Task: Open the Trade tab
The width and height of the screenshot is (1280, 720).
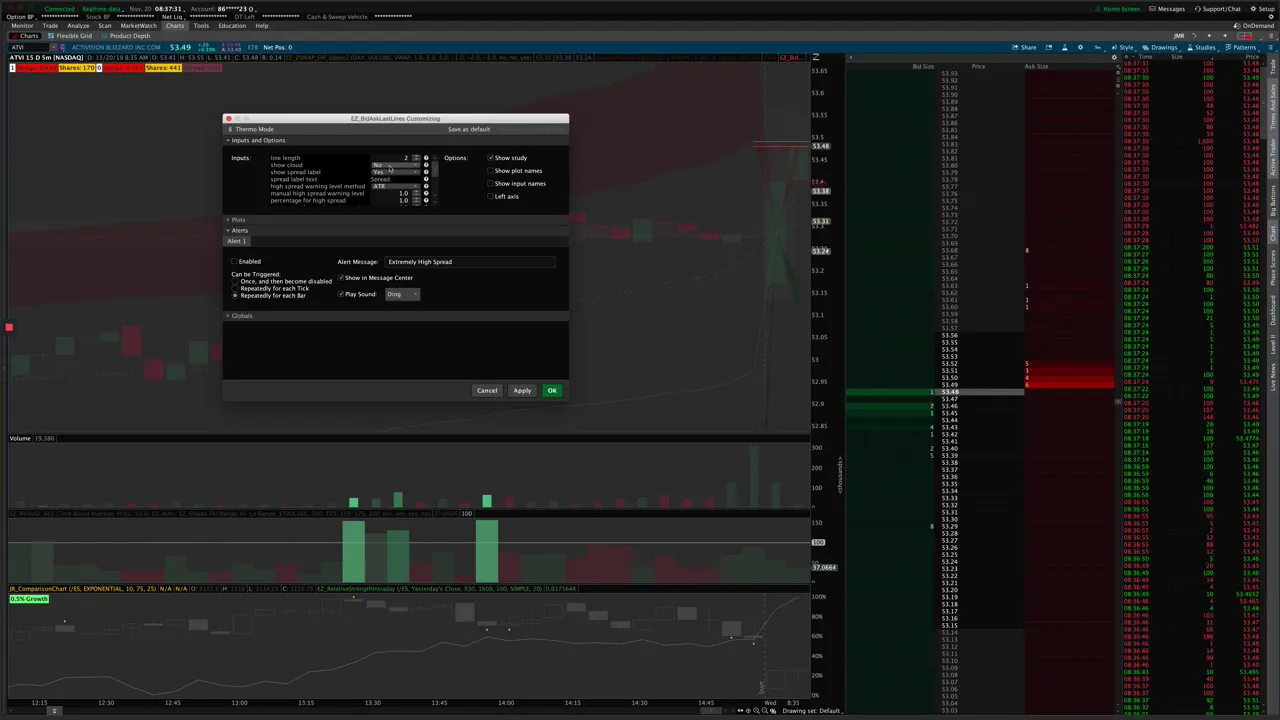Action: [50, 26]
